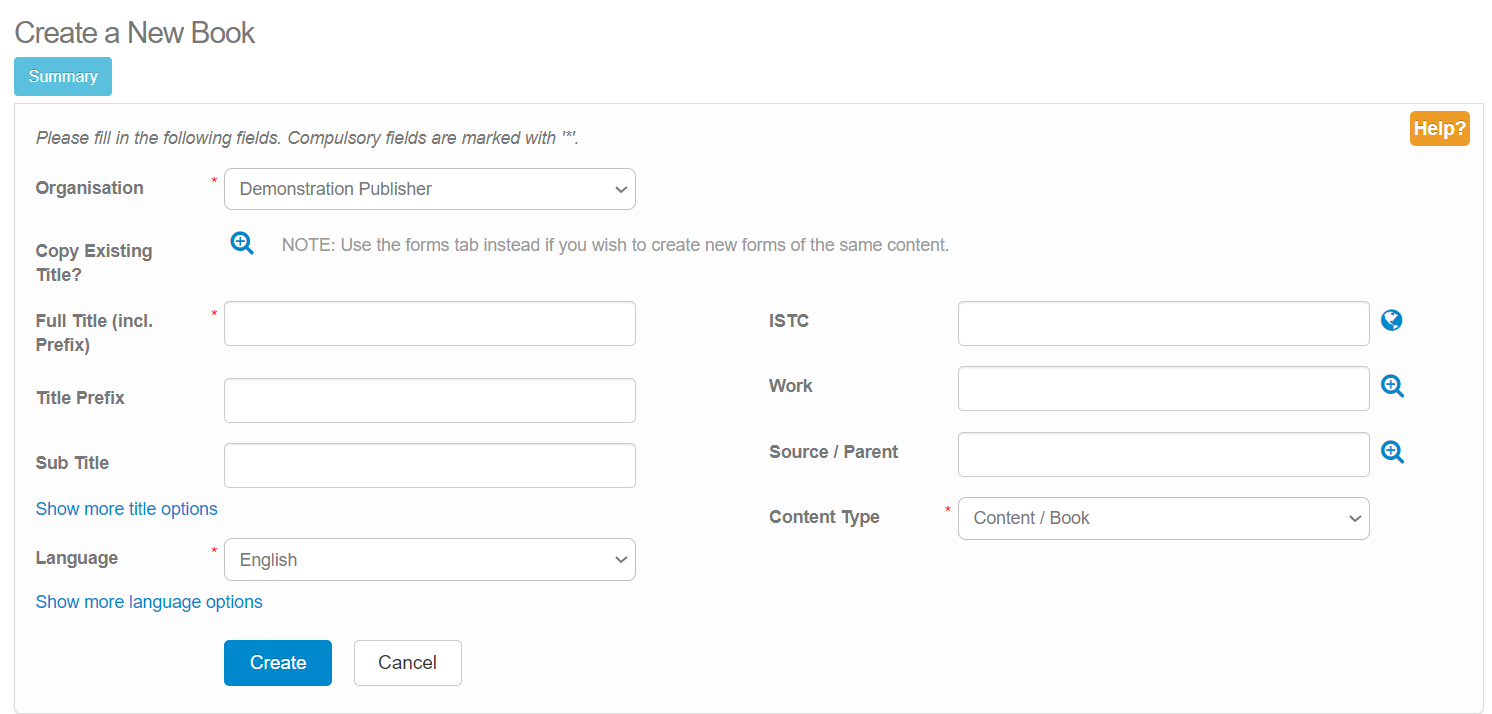
Task: Show more title options link
Action: tap(126, 509)
